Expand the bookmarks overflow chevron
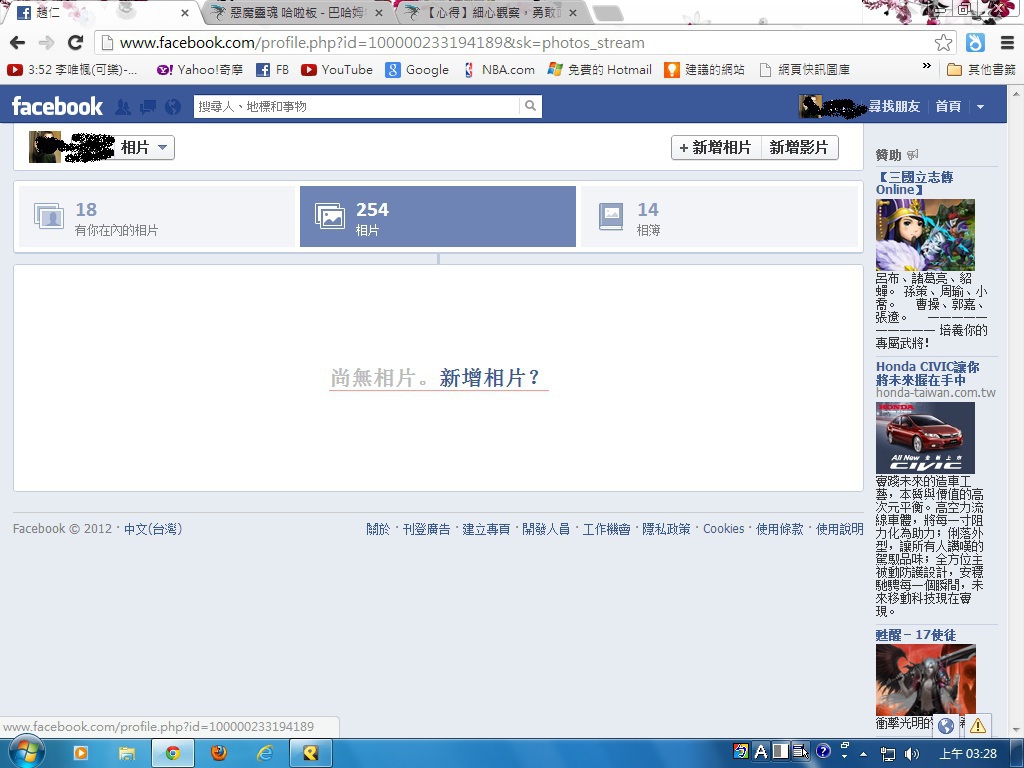The width and height of the screenshot is (1024, 768). pos(927,66)
